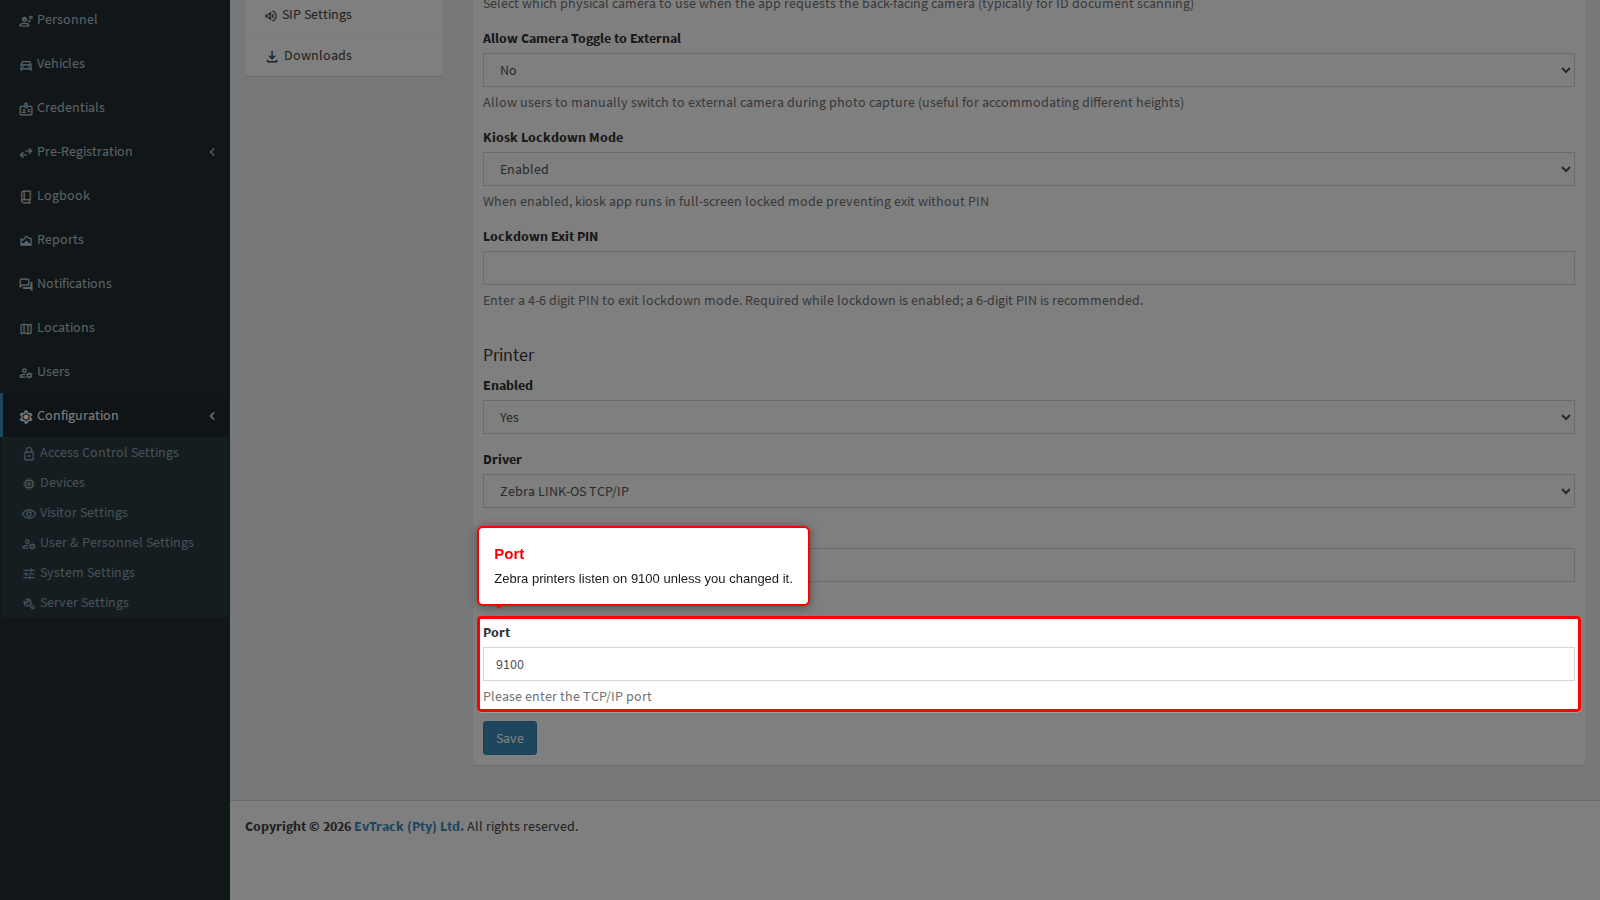Click the Locations map icon

click(x=26, y=329)
